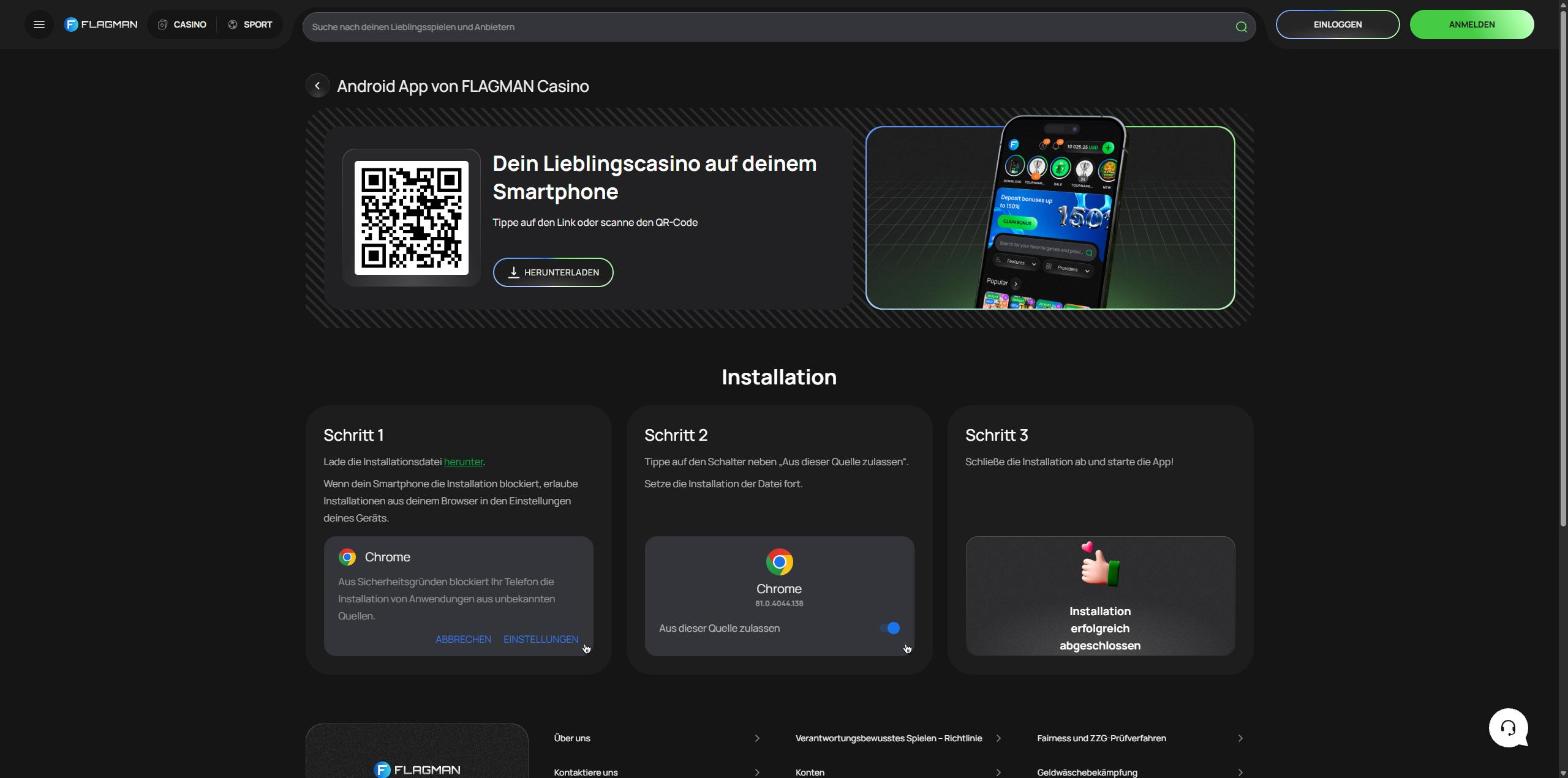This screenshot has width=1568, height=778.
Task: Open the hamburger menu
Action: (39, 25)
